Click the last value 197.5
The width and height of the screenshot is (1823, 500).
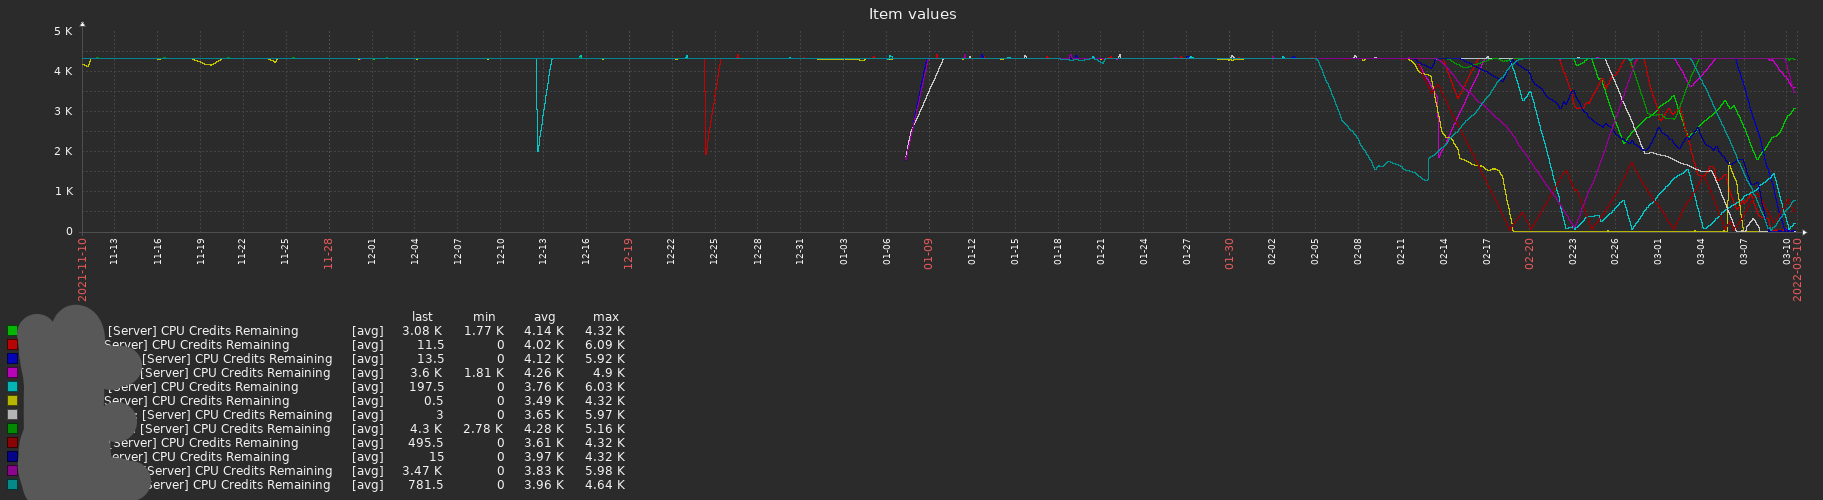(x=426, y=387)
